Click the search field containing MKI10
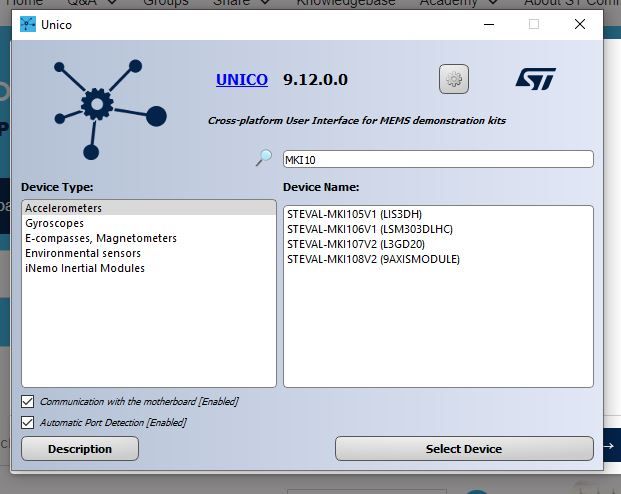 tap(438, 159)
